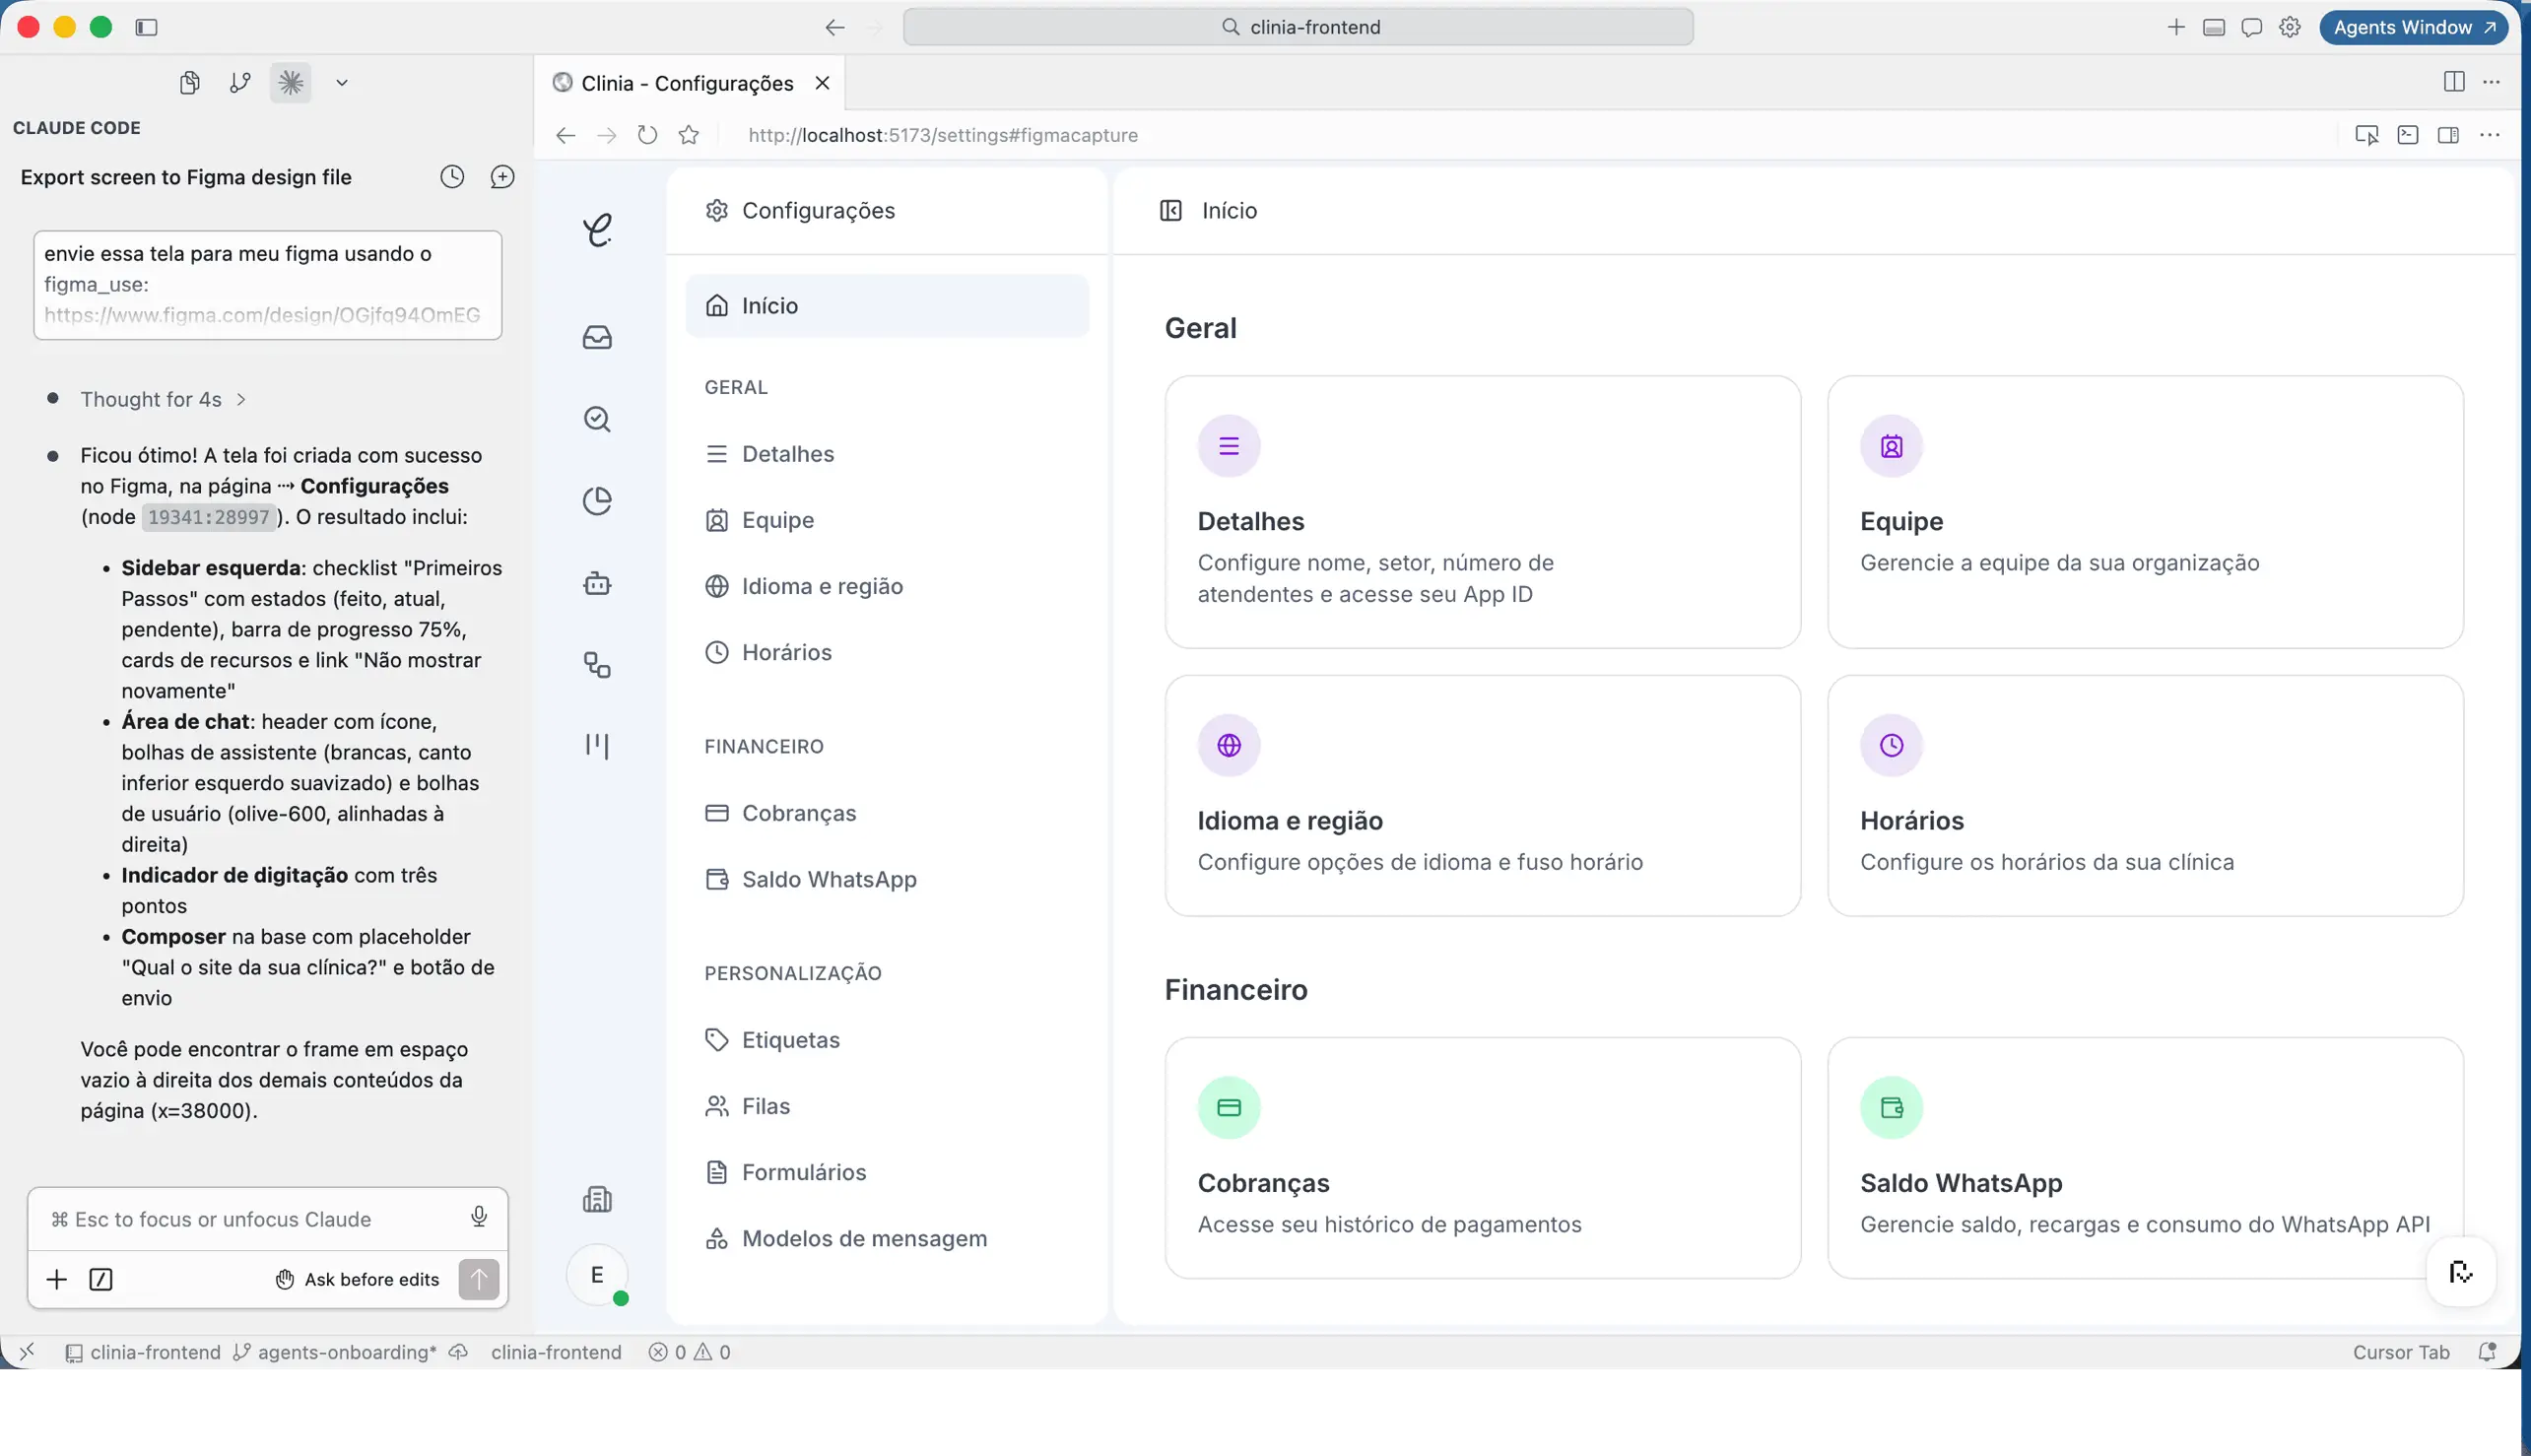Viewport: 2531px width, 1456px height.
Task: Open Cobranças in settings menu
Action: (x=887, y=813)
